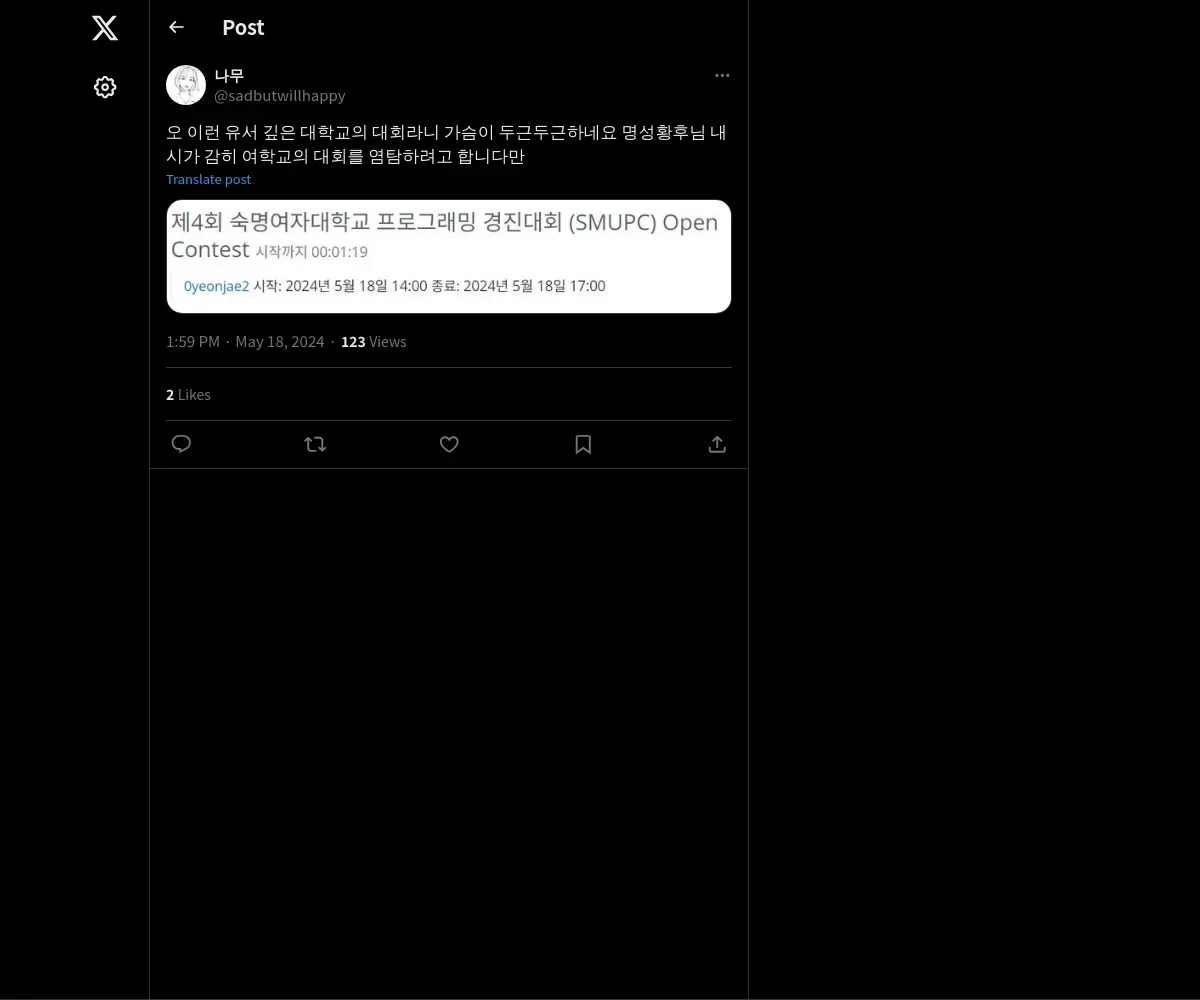Bookmark this post with the bookmark icon

(583, 444)
